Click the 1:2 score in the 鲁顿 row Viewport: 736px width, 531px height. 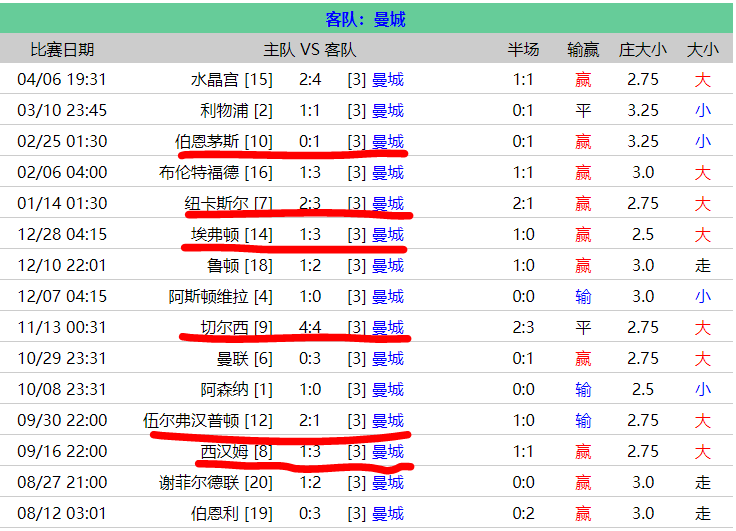(x=310, y=266)
